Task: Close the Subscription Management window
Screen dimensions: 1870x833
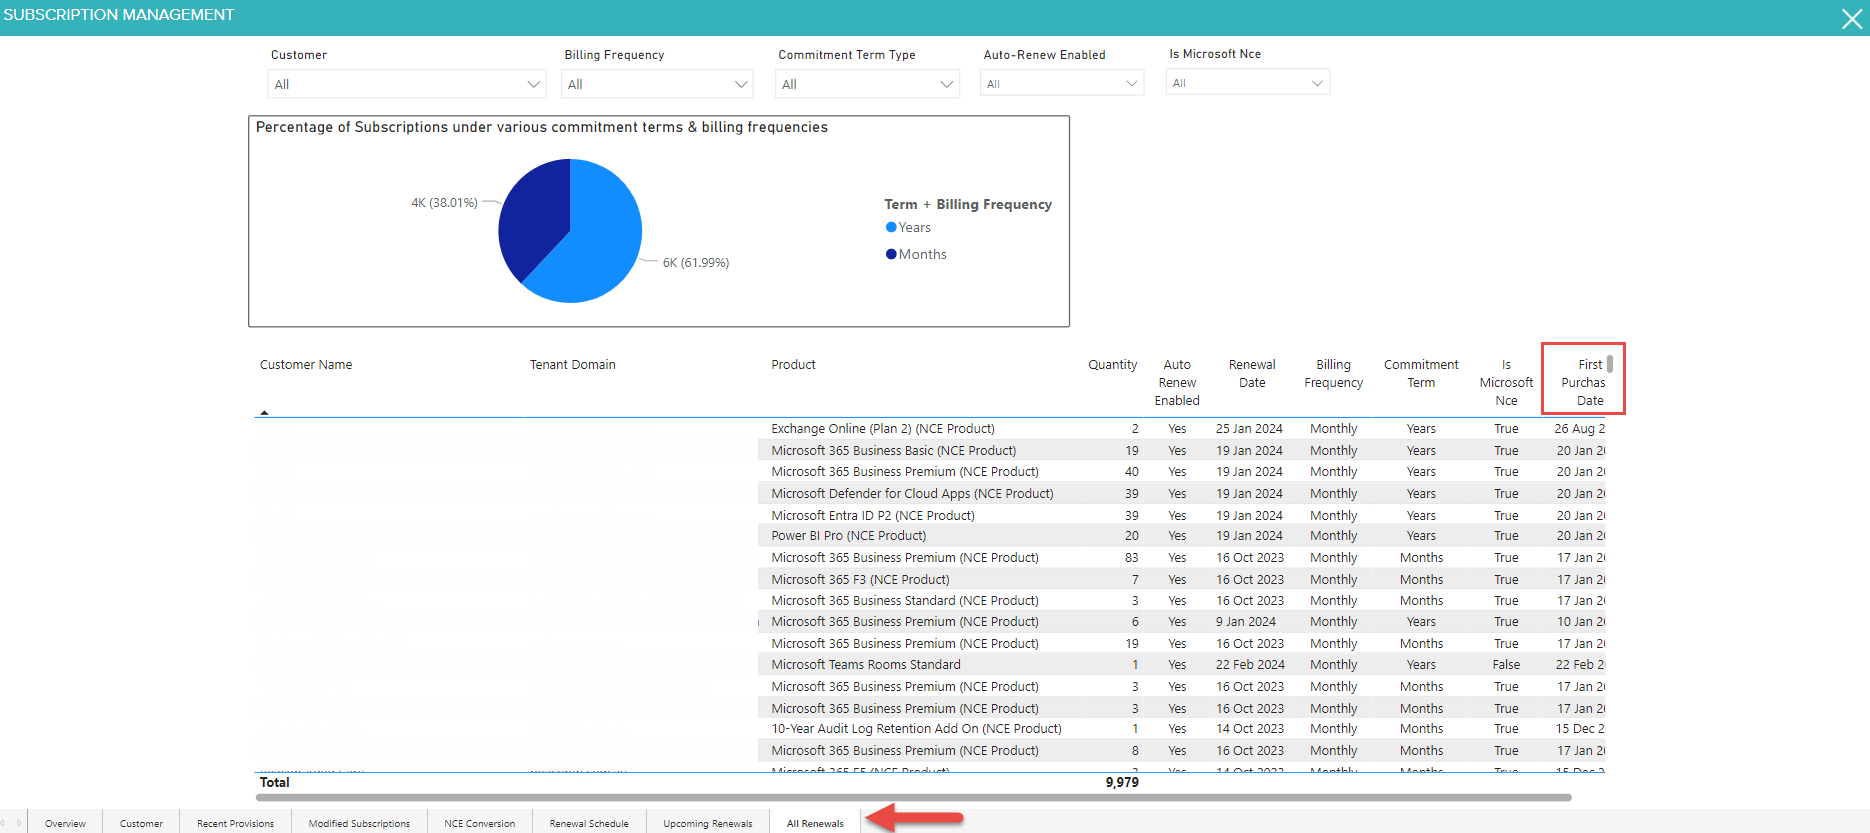Action: coord(1851,19)
